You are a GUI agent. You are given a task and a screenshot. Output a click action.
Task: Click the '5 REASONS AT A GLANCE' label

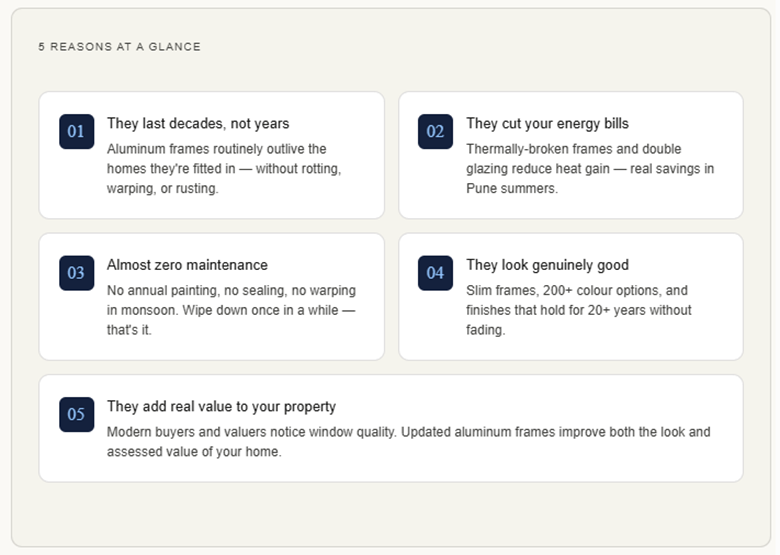pos(119,47)
